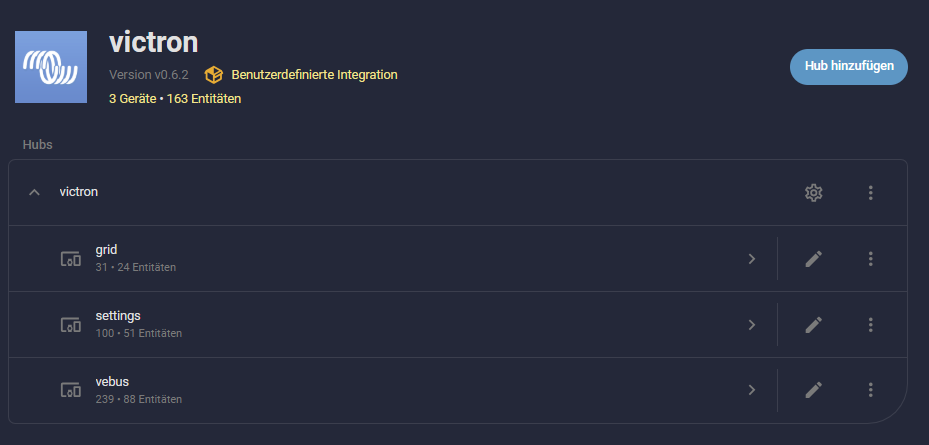Open victron hub settings gear

(x=814, y=192)
